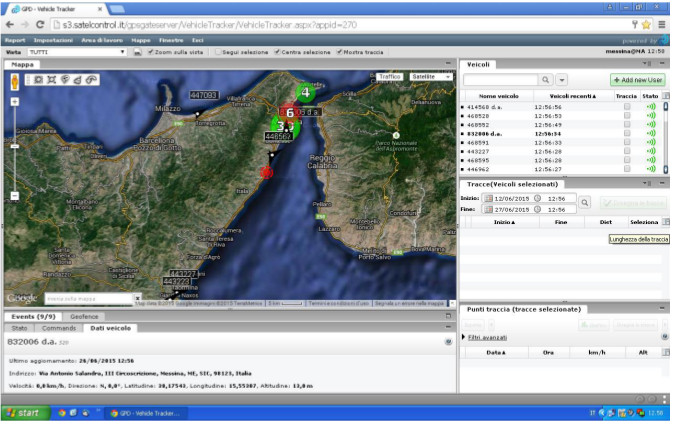Click the magnifier icon in the Veicoli search
This screenshot has width=675, height=428.
546,79
